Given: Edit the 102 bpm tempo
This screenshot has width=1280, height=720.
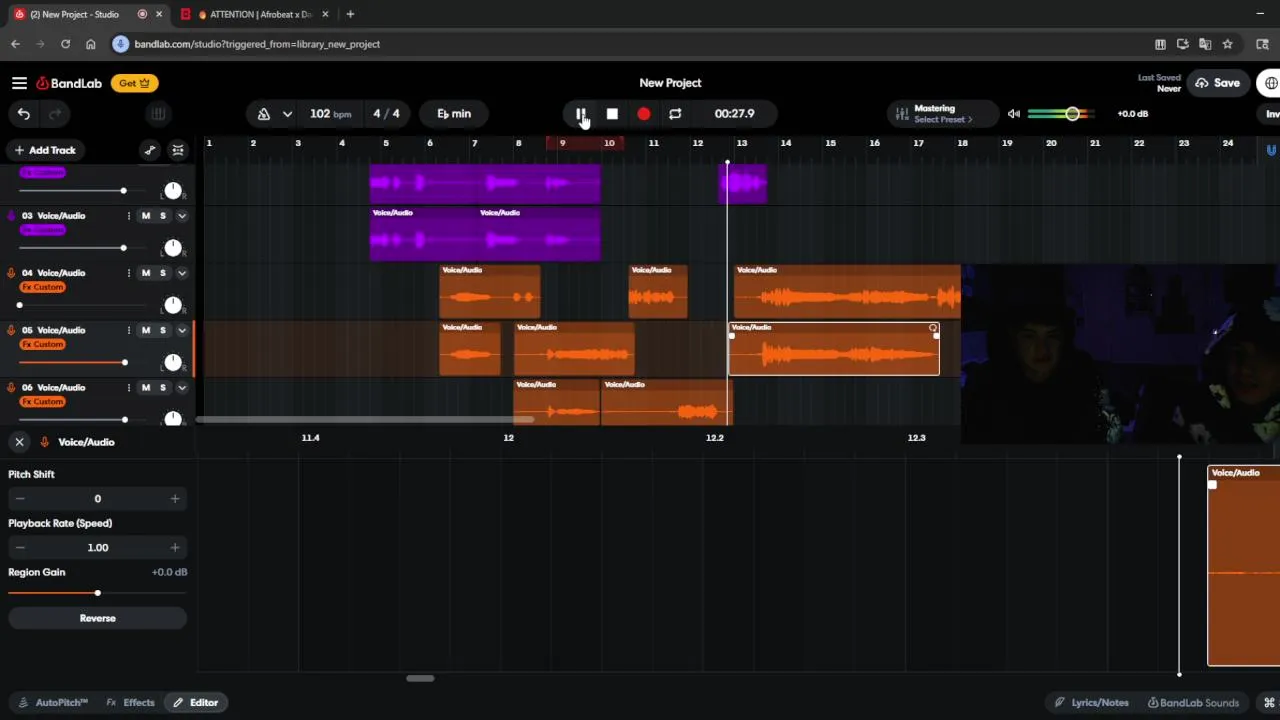Looking at the screenshot, I should click(330, 114).
